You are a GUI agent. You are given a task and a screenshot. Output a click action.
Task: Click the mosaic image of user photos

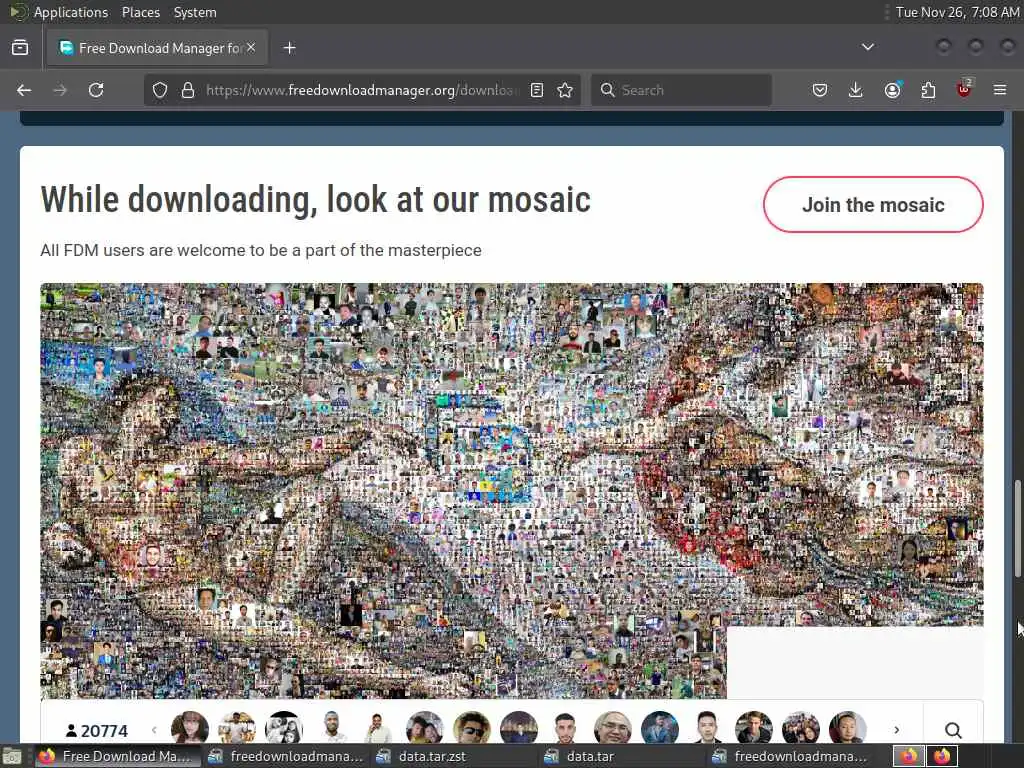tap(511, 490)
